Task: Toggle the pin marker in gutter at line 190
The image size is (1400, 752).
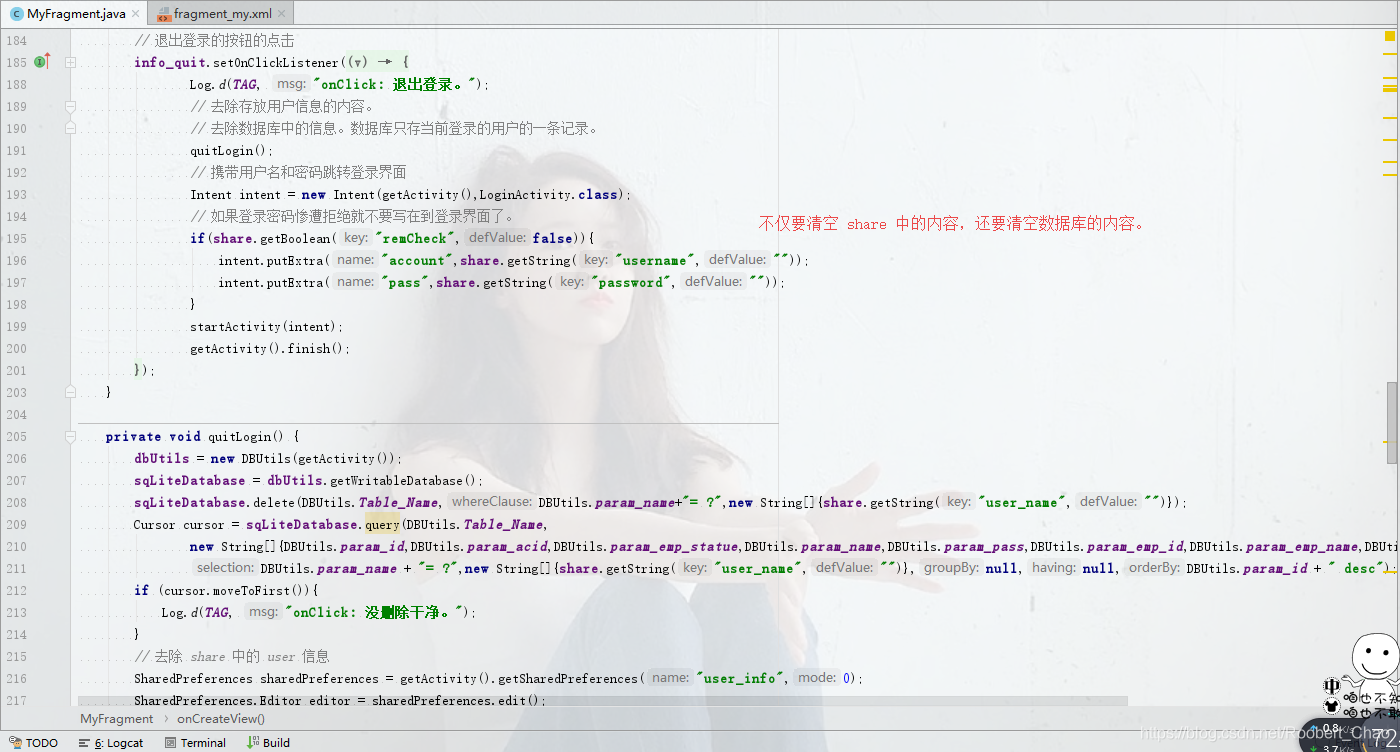Action: pos(70,128)
